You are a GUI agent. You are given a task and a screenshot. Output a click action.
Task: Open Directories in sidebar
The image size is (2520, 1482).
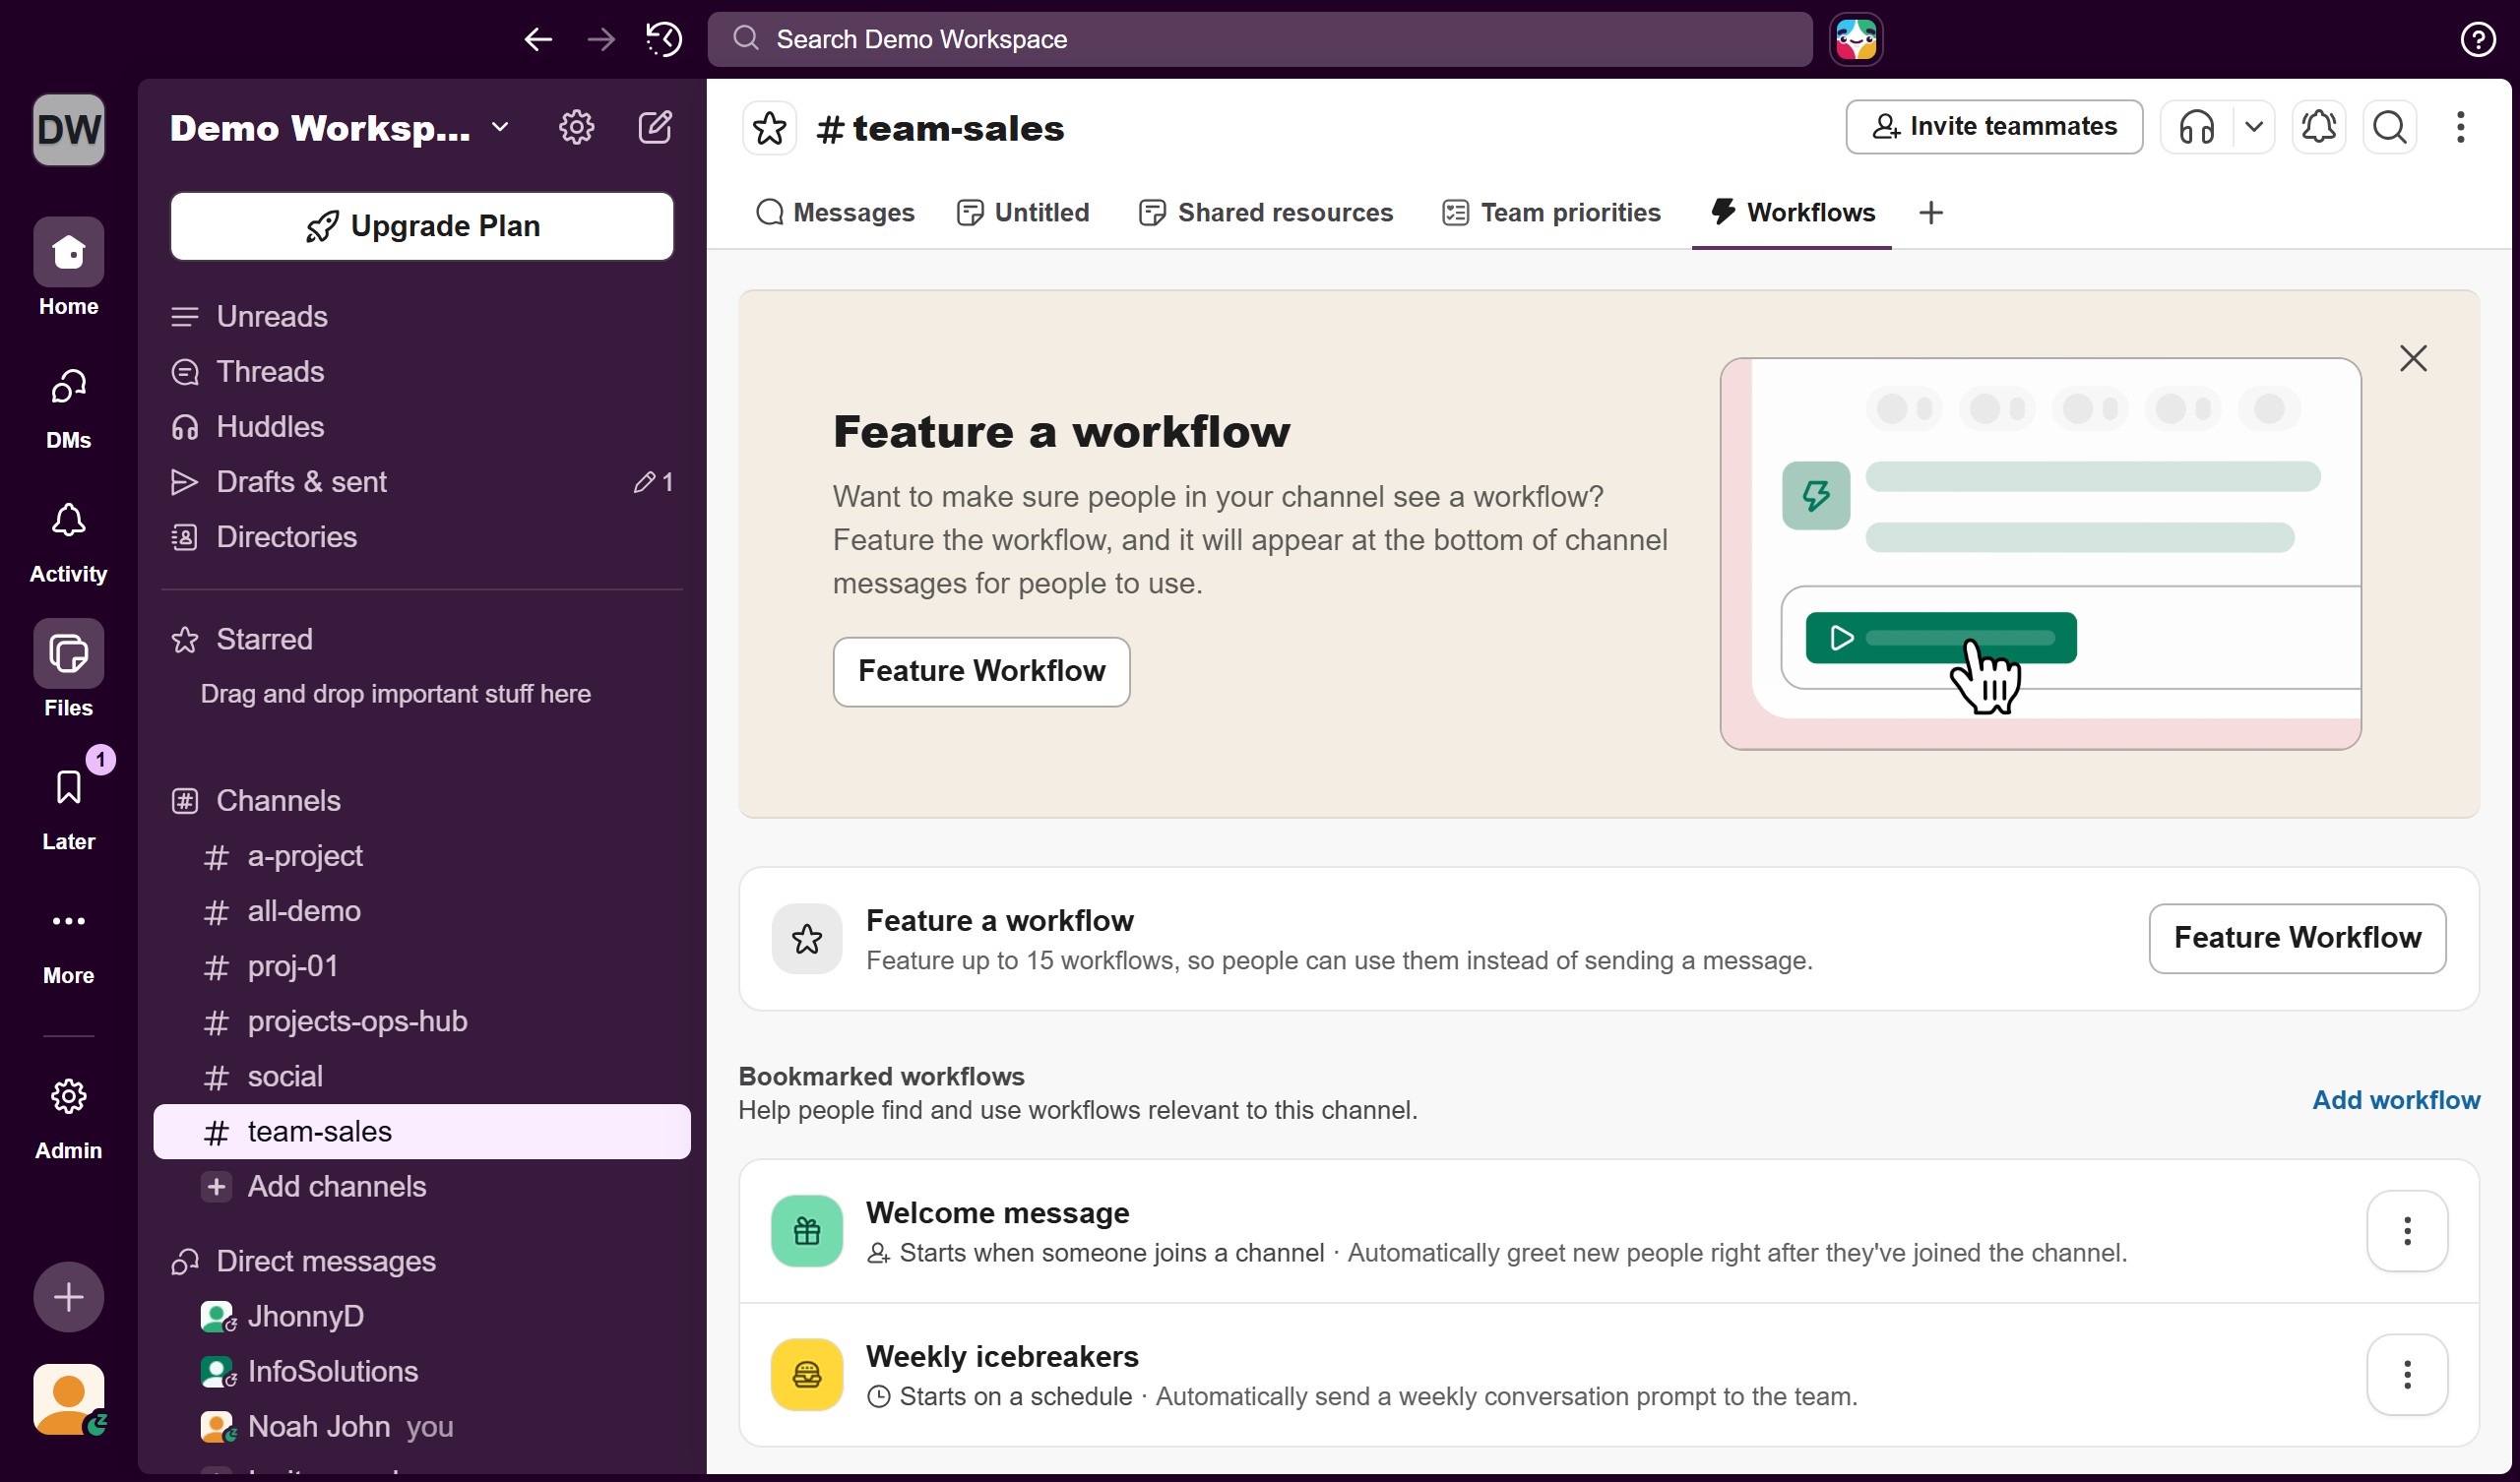point(422,537)
